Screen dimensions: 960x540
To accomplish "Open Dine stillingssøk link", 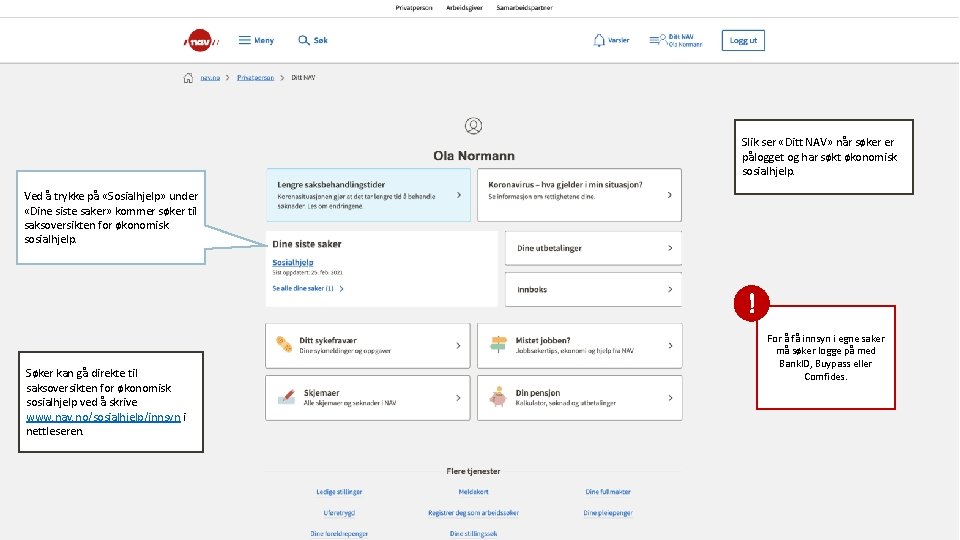I will [x=473, y=534].
